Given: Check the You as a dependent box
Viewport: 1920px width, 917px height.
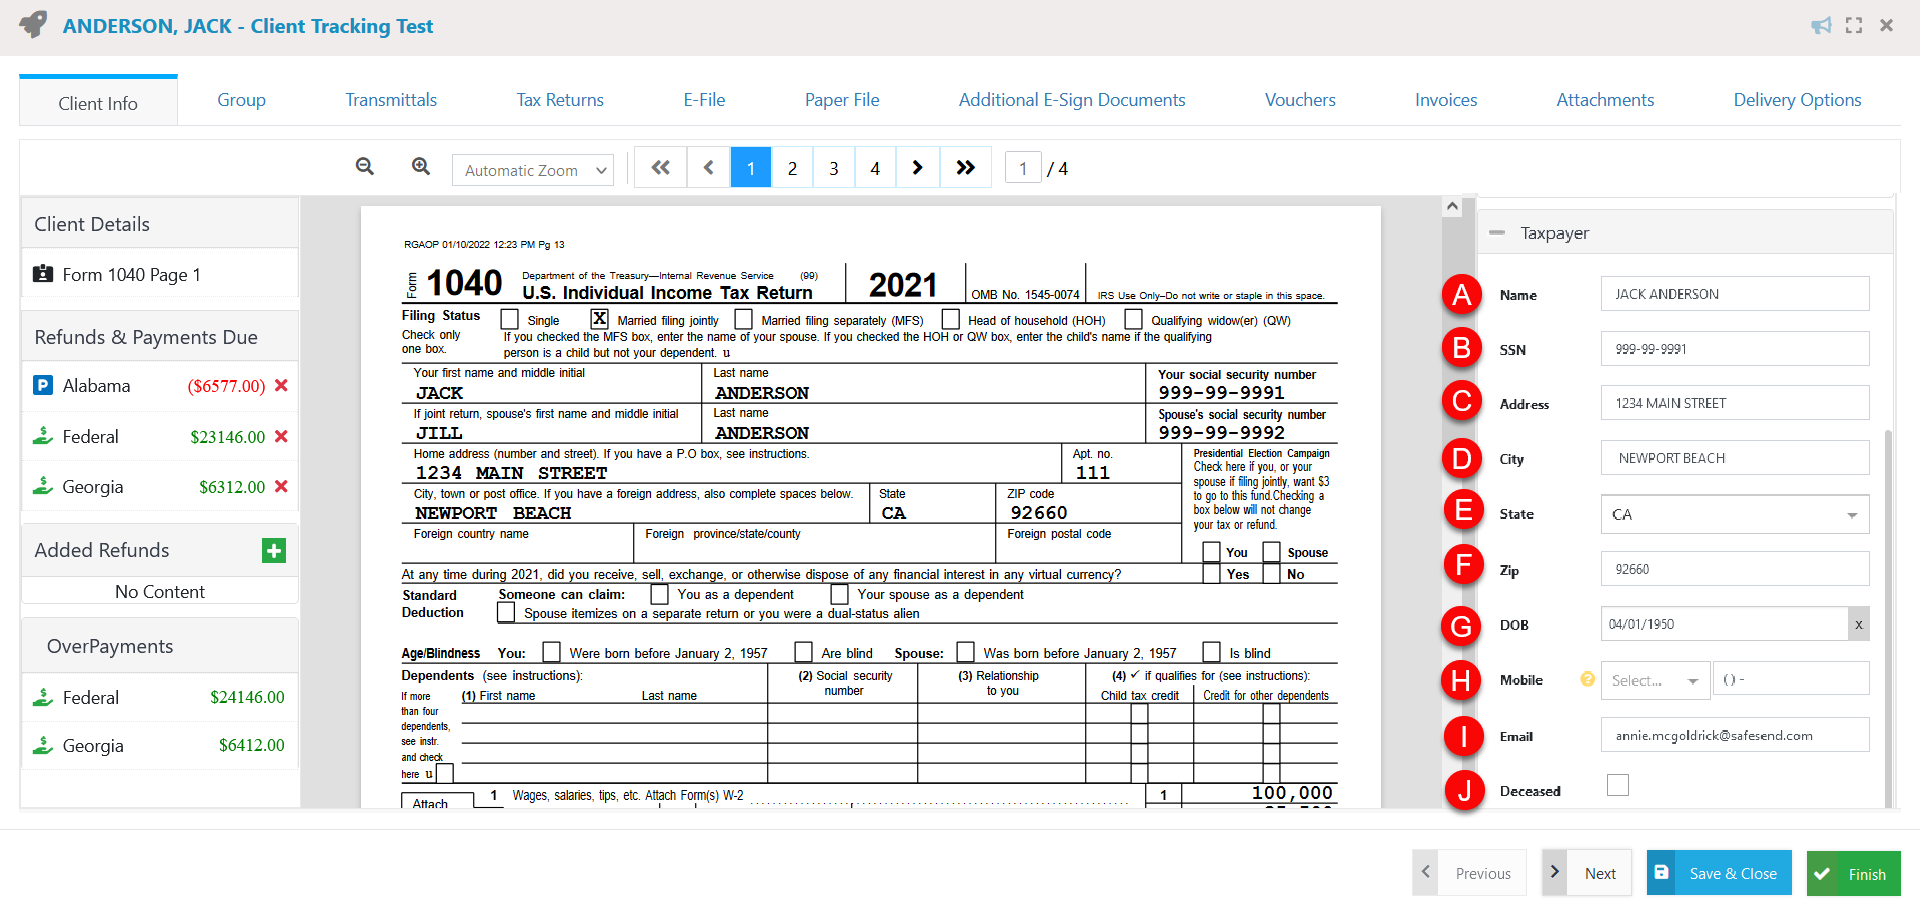Looking at the screenshot, I should (659, 594).
